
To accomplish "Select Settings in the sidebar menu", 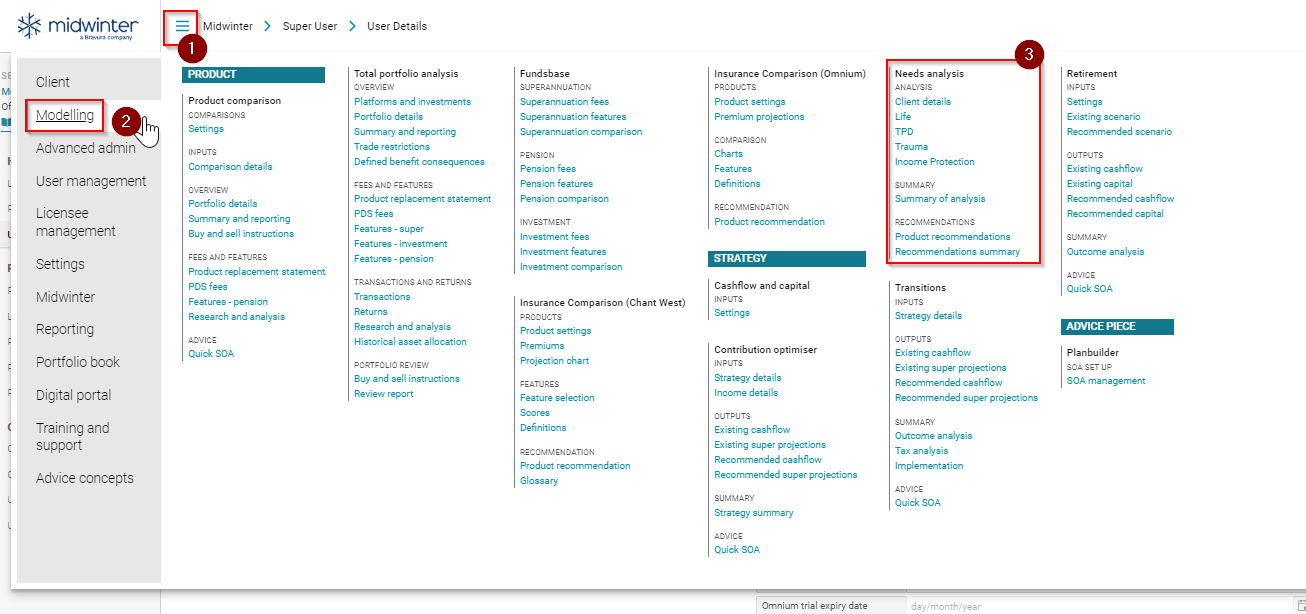I will pos(60,264).
